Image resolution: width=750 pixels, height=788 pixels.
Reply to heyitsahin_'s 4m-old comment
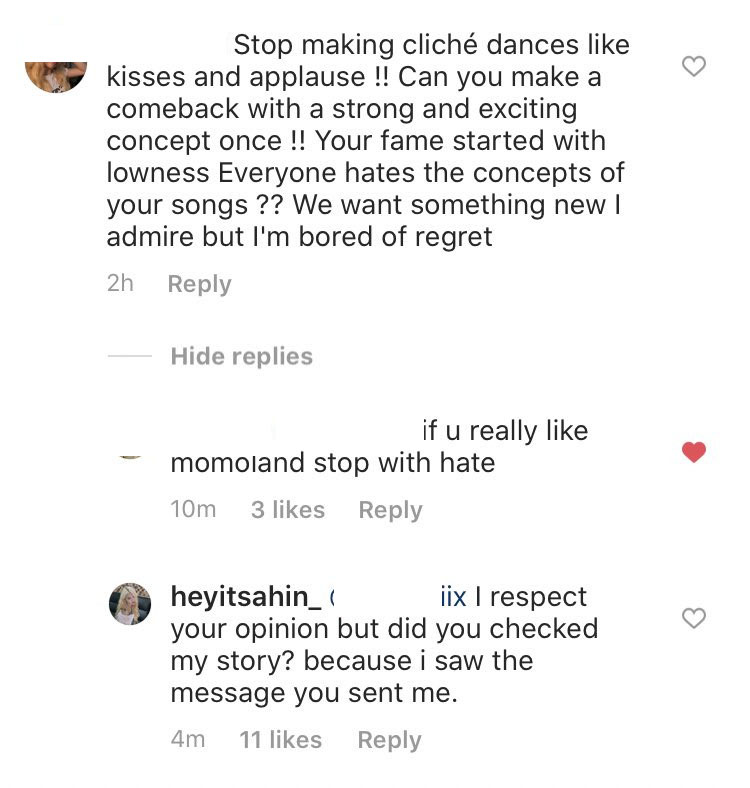(x=389, y=740)
